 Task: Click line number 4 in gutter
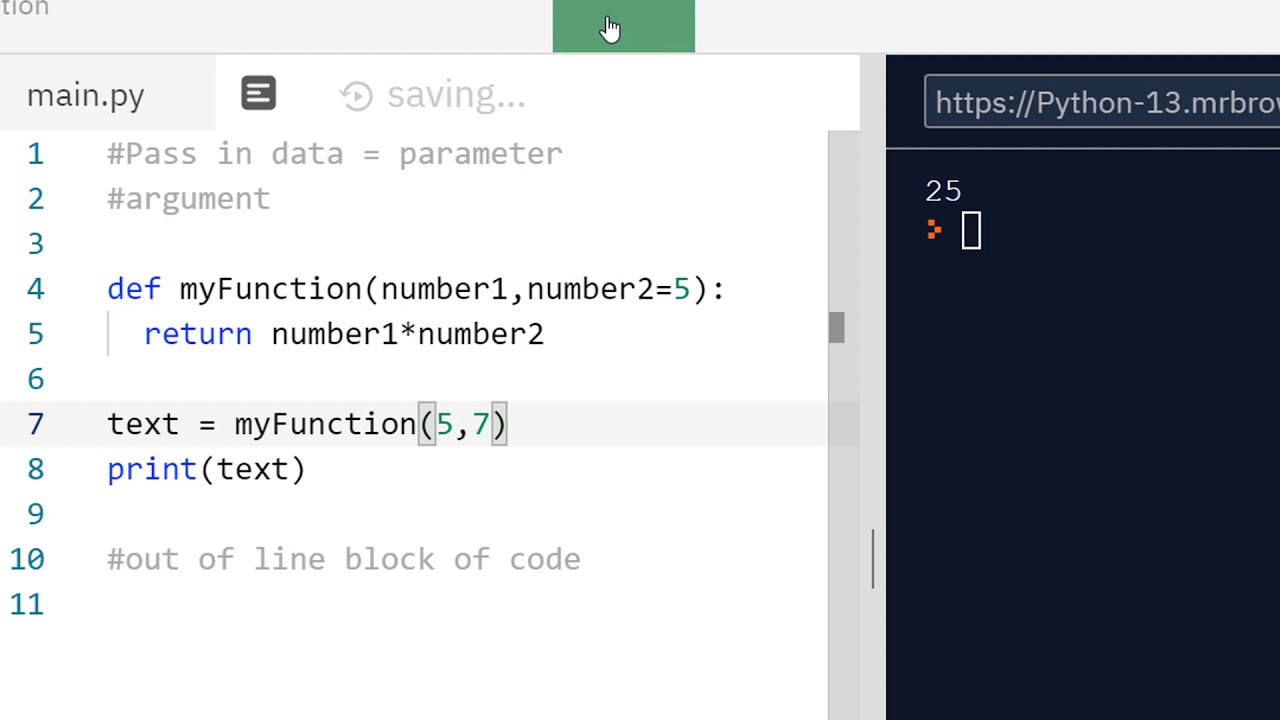pos(36,289)
